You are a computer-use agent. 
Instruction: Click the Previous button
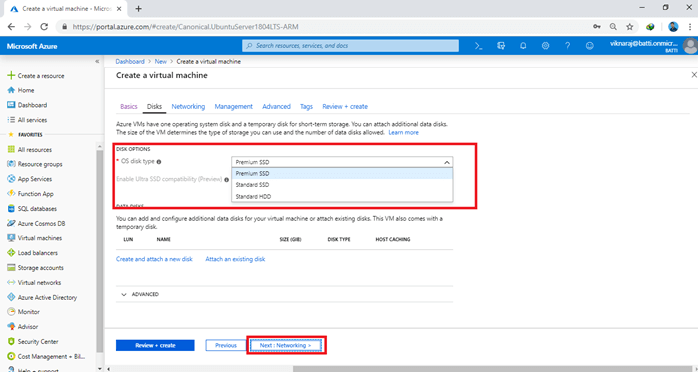click(226, 345)
